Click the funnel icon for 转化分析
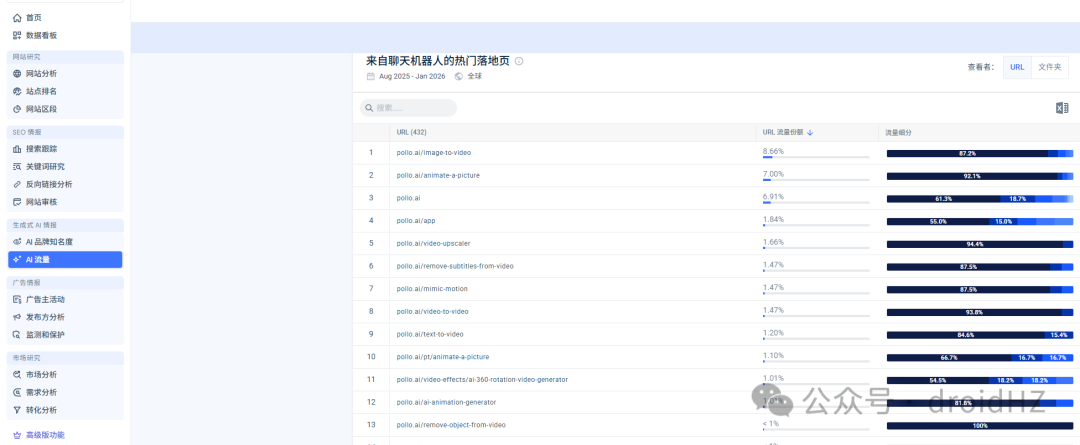Image resolution: width=1080 pixels, height=445 pixels. click(x=17, y=410)
